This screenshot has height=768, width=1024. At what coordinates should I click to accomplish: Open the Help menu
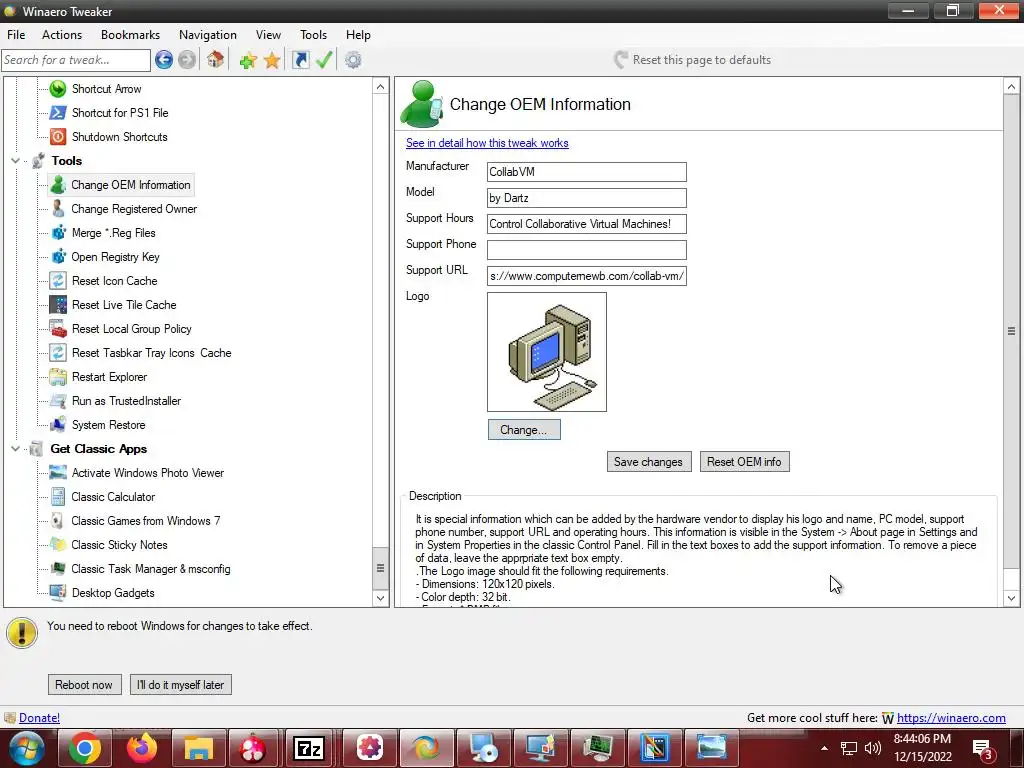tap(358, 35)
